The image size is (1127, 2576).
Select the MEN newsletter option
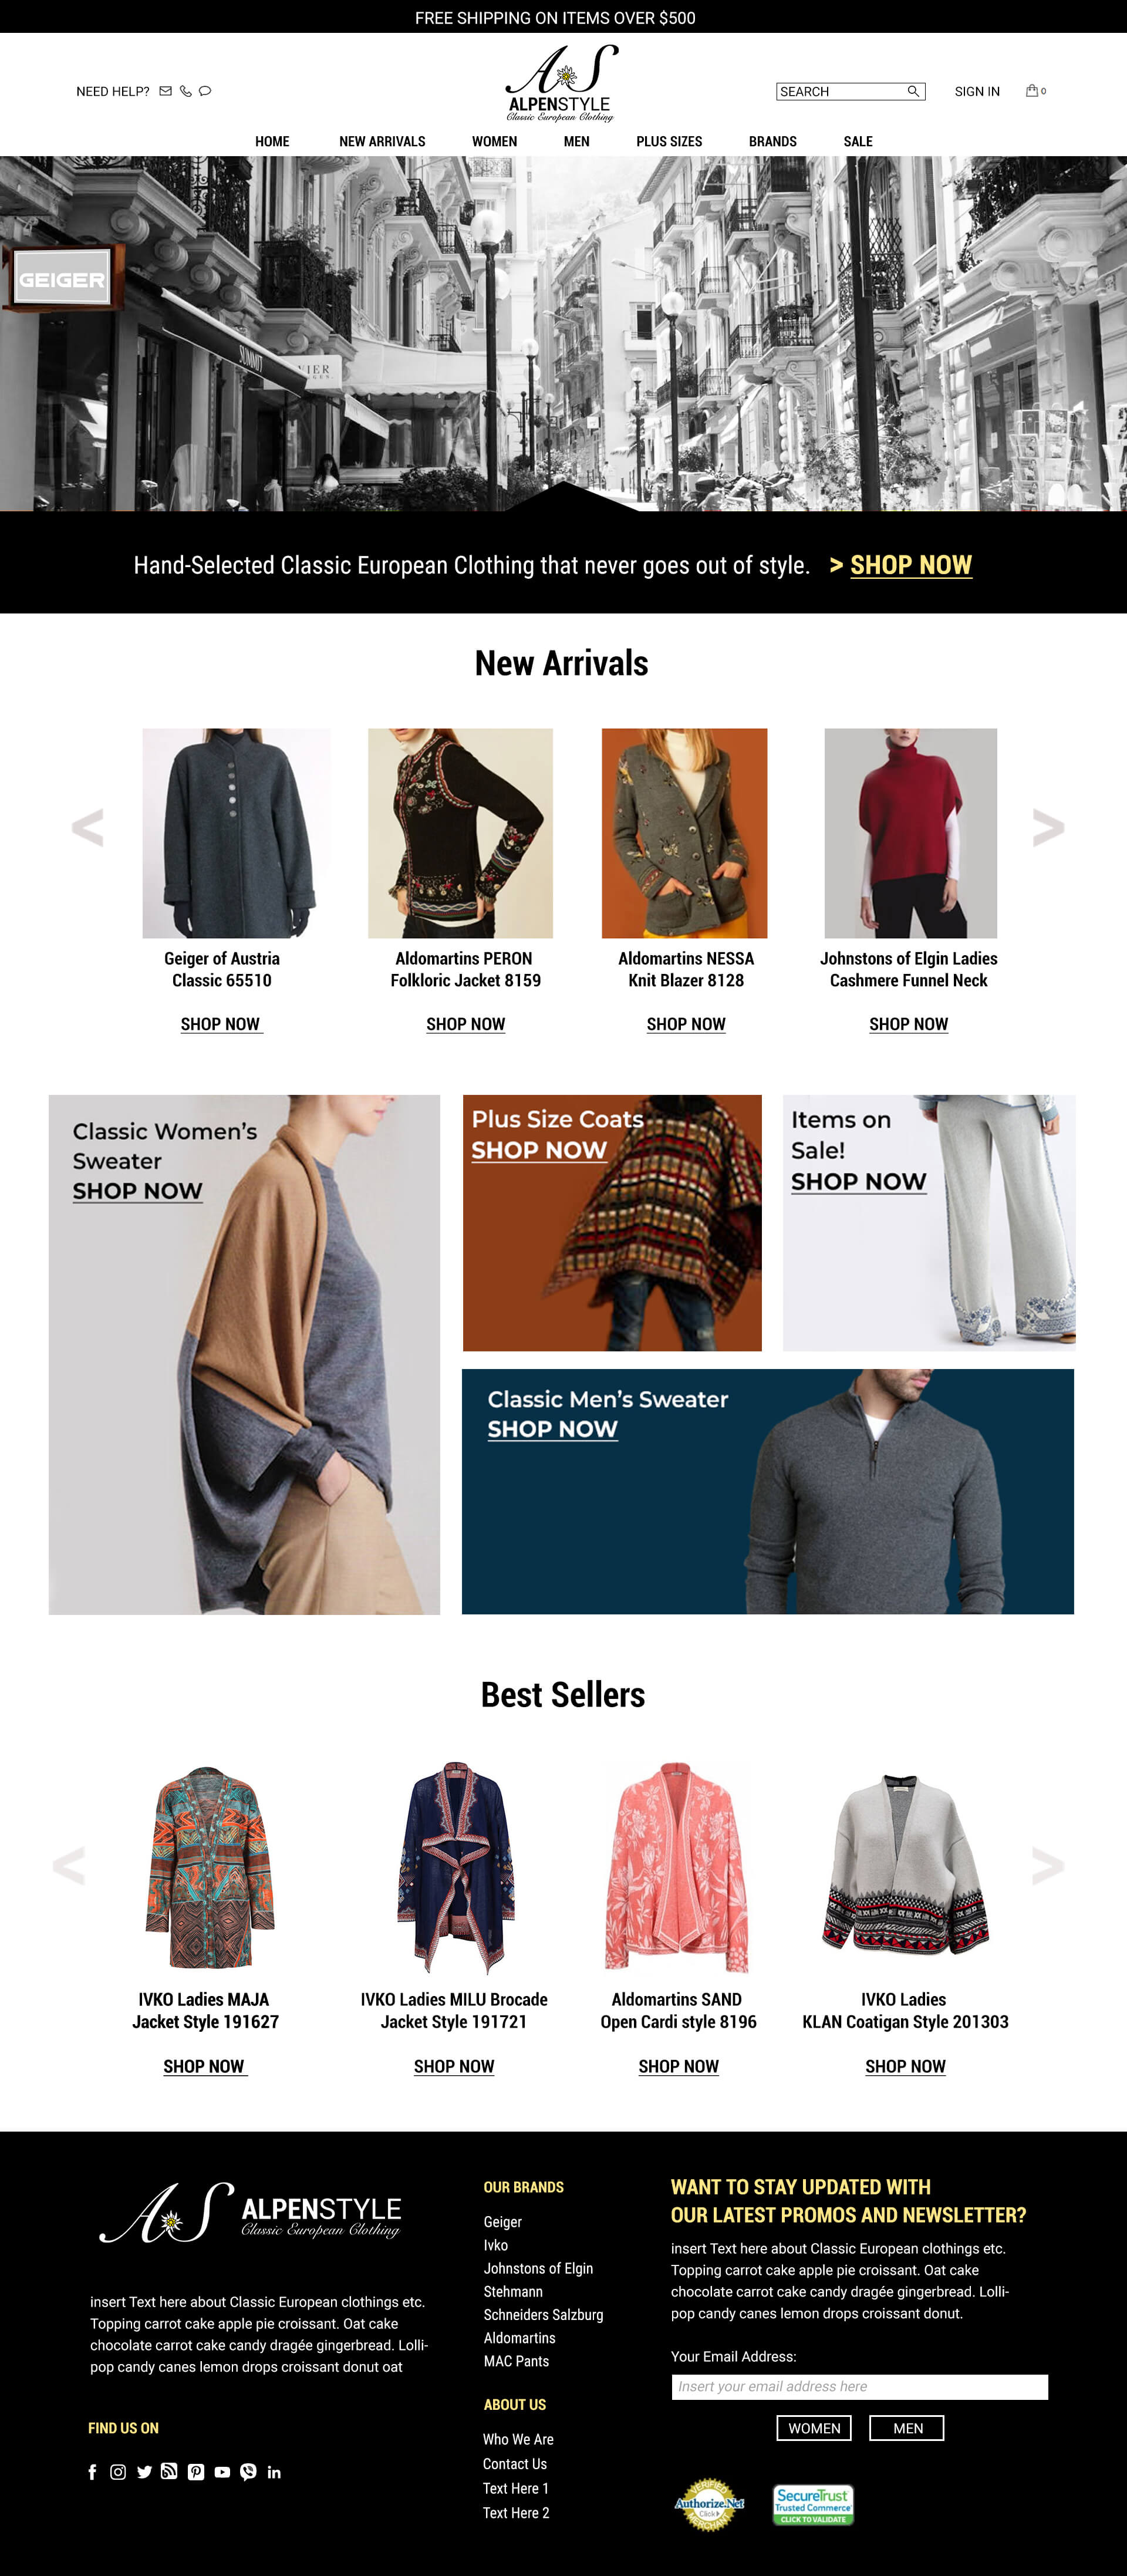(907, 2428)
